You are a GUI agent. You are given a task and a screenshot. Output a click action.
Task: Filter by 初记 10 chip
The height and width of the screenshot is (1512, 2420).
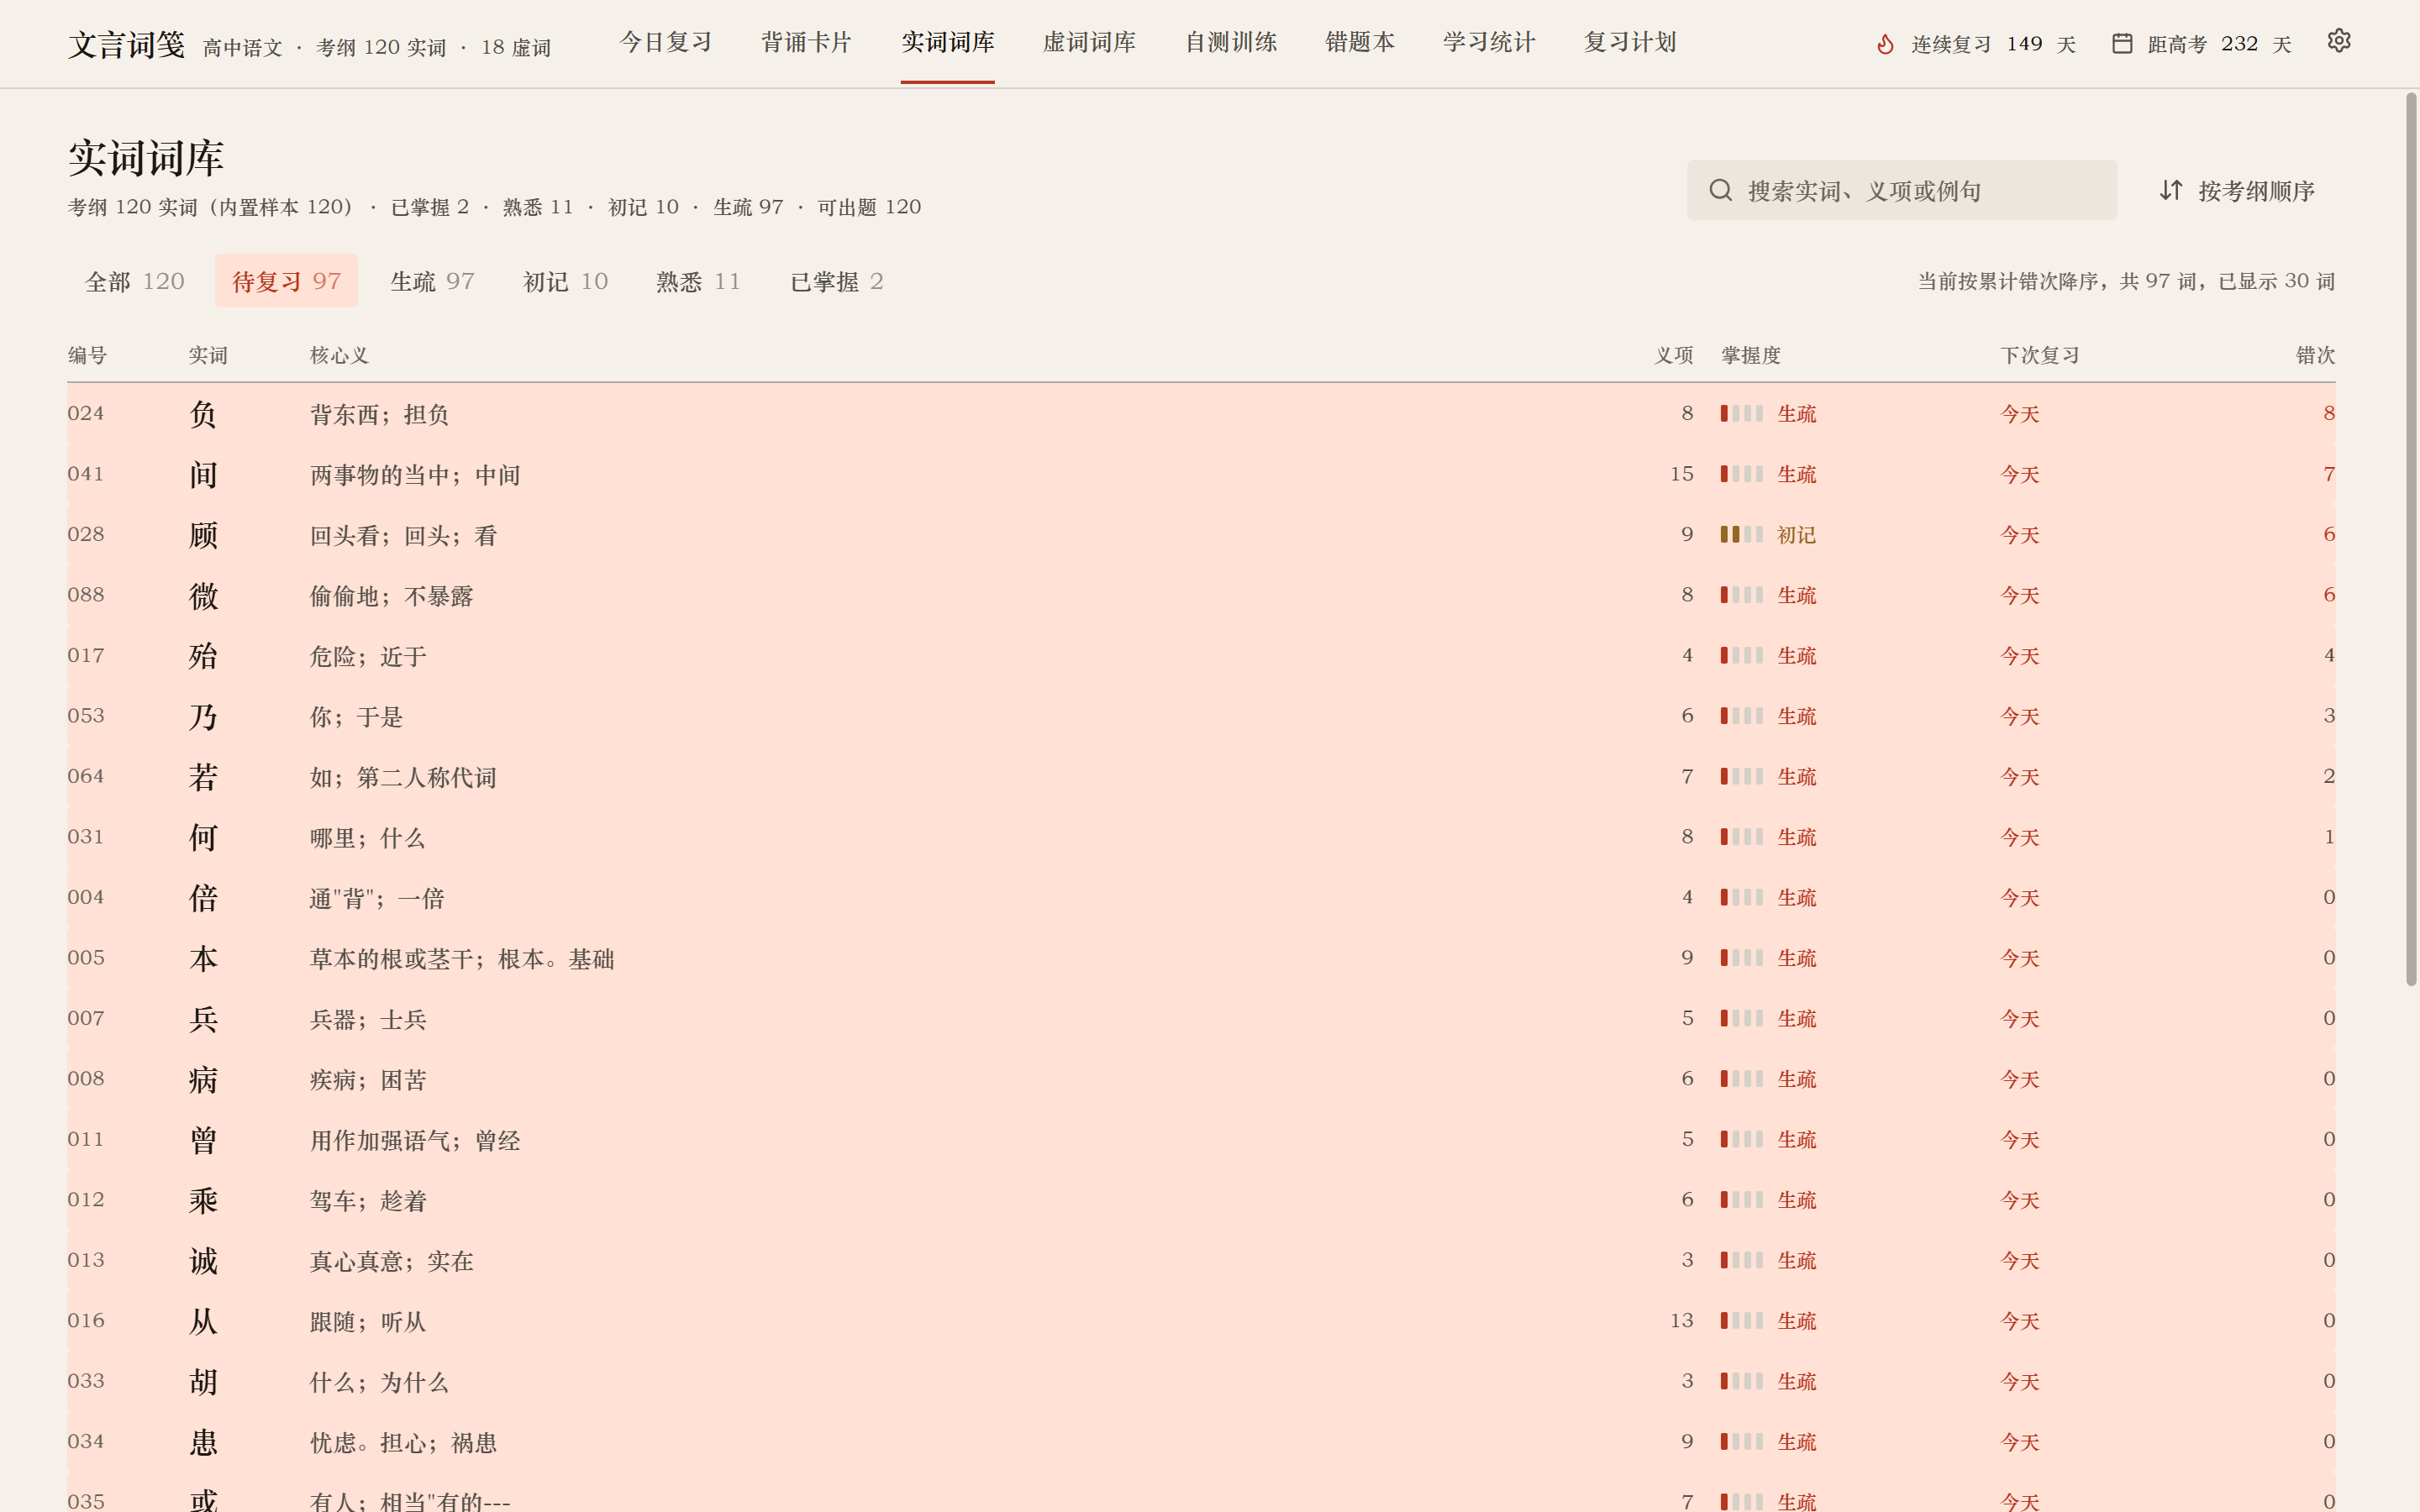565,281
